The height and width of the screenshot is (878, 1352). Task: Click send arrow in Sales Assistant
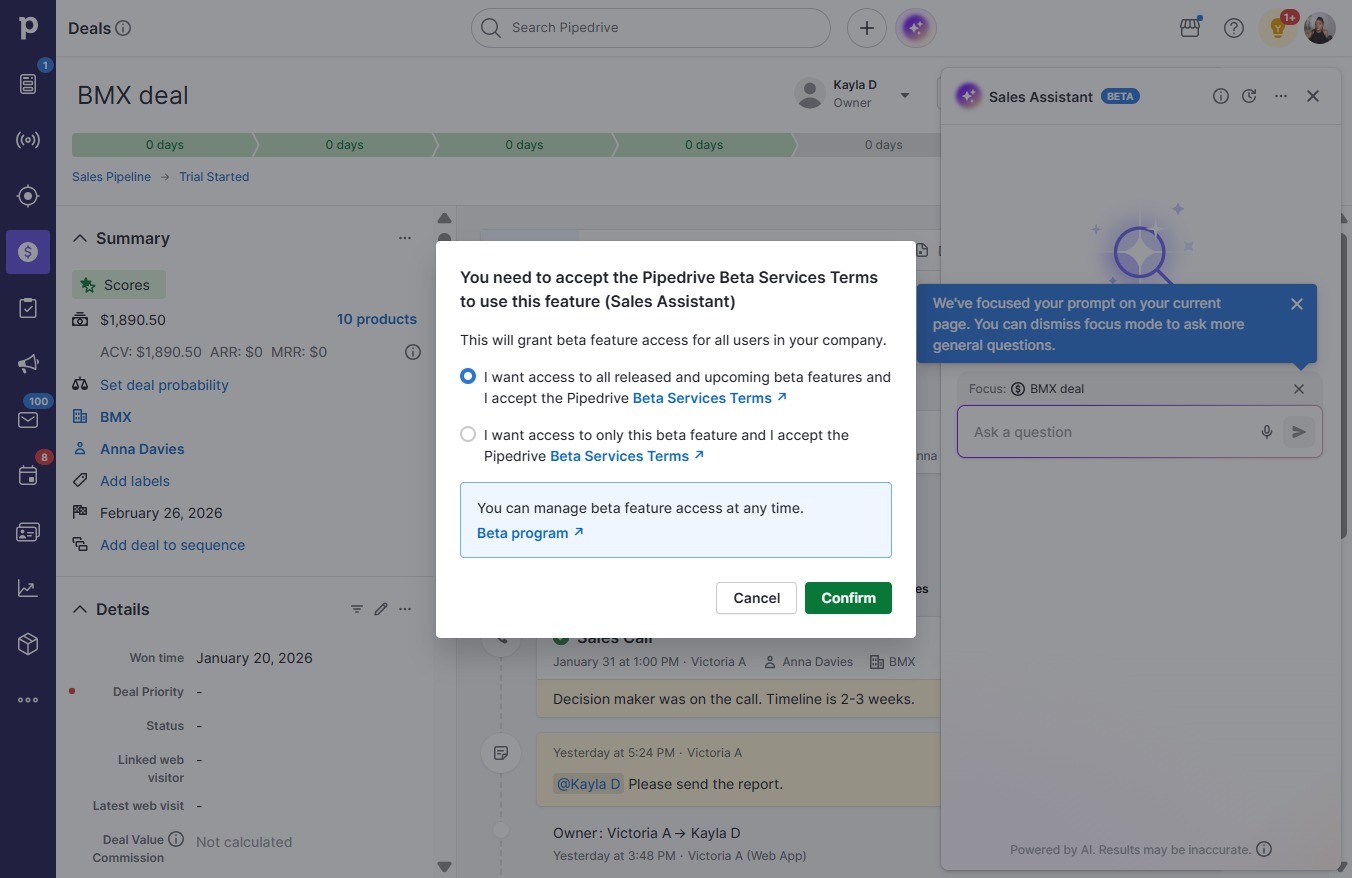tap(1299, 432)
